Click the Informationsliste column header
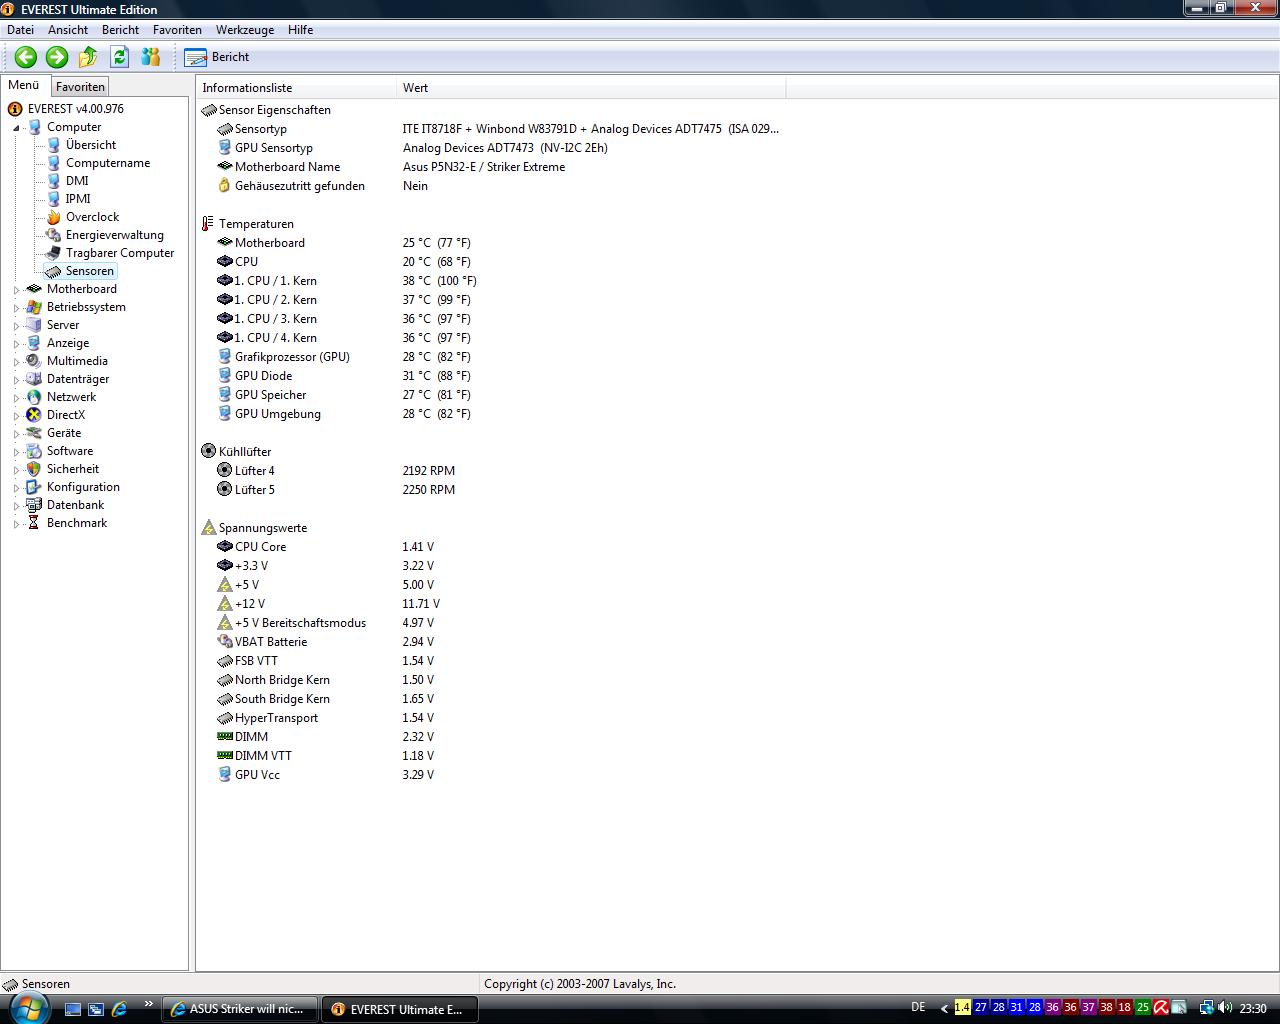Image resolution: width=1280 pixels, height=1024 pixels. (296, 88)
